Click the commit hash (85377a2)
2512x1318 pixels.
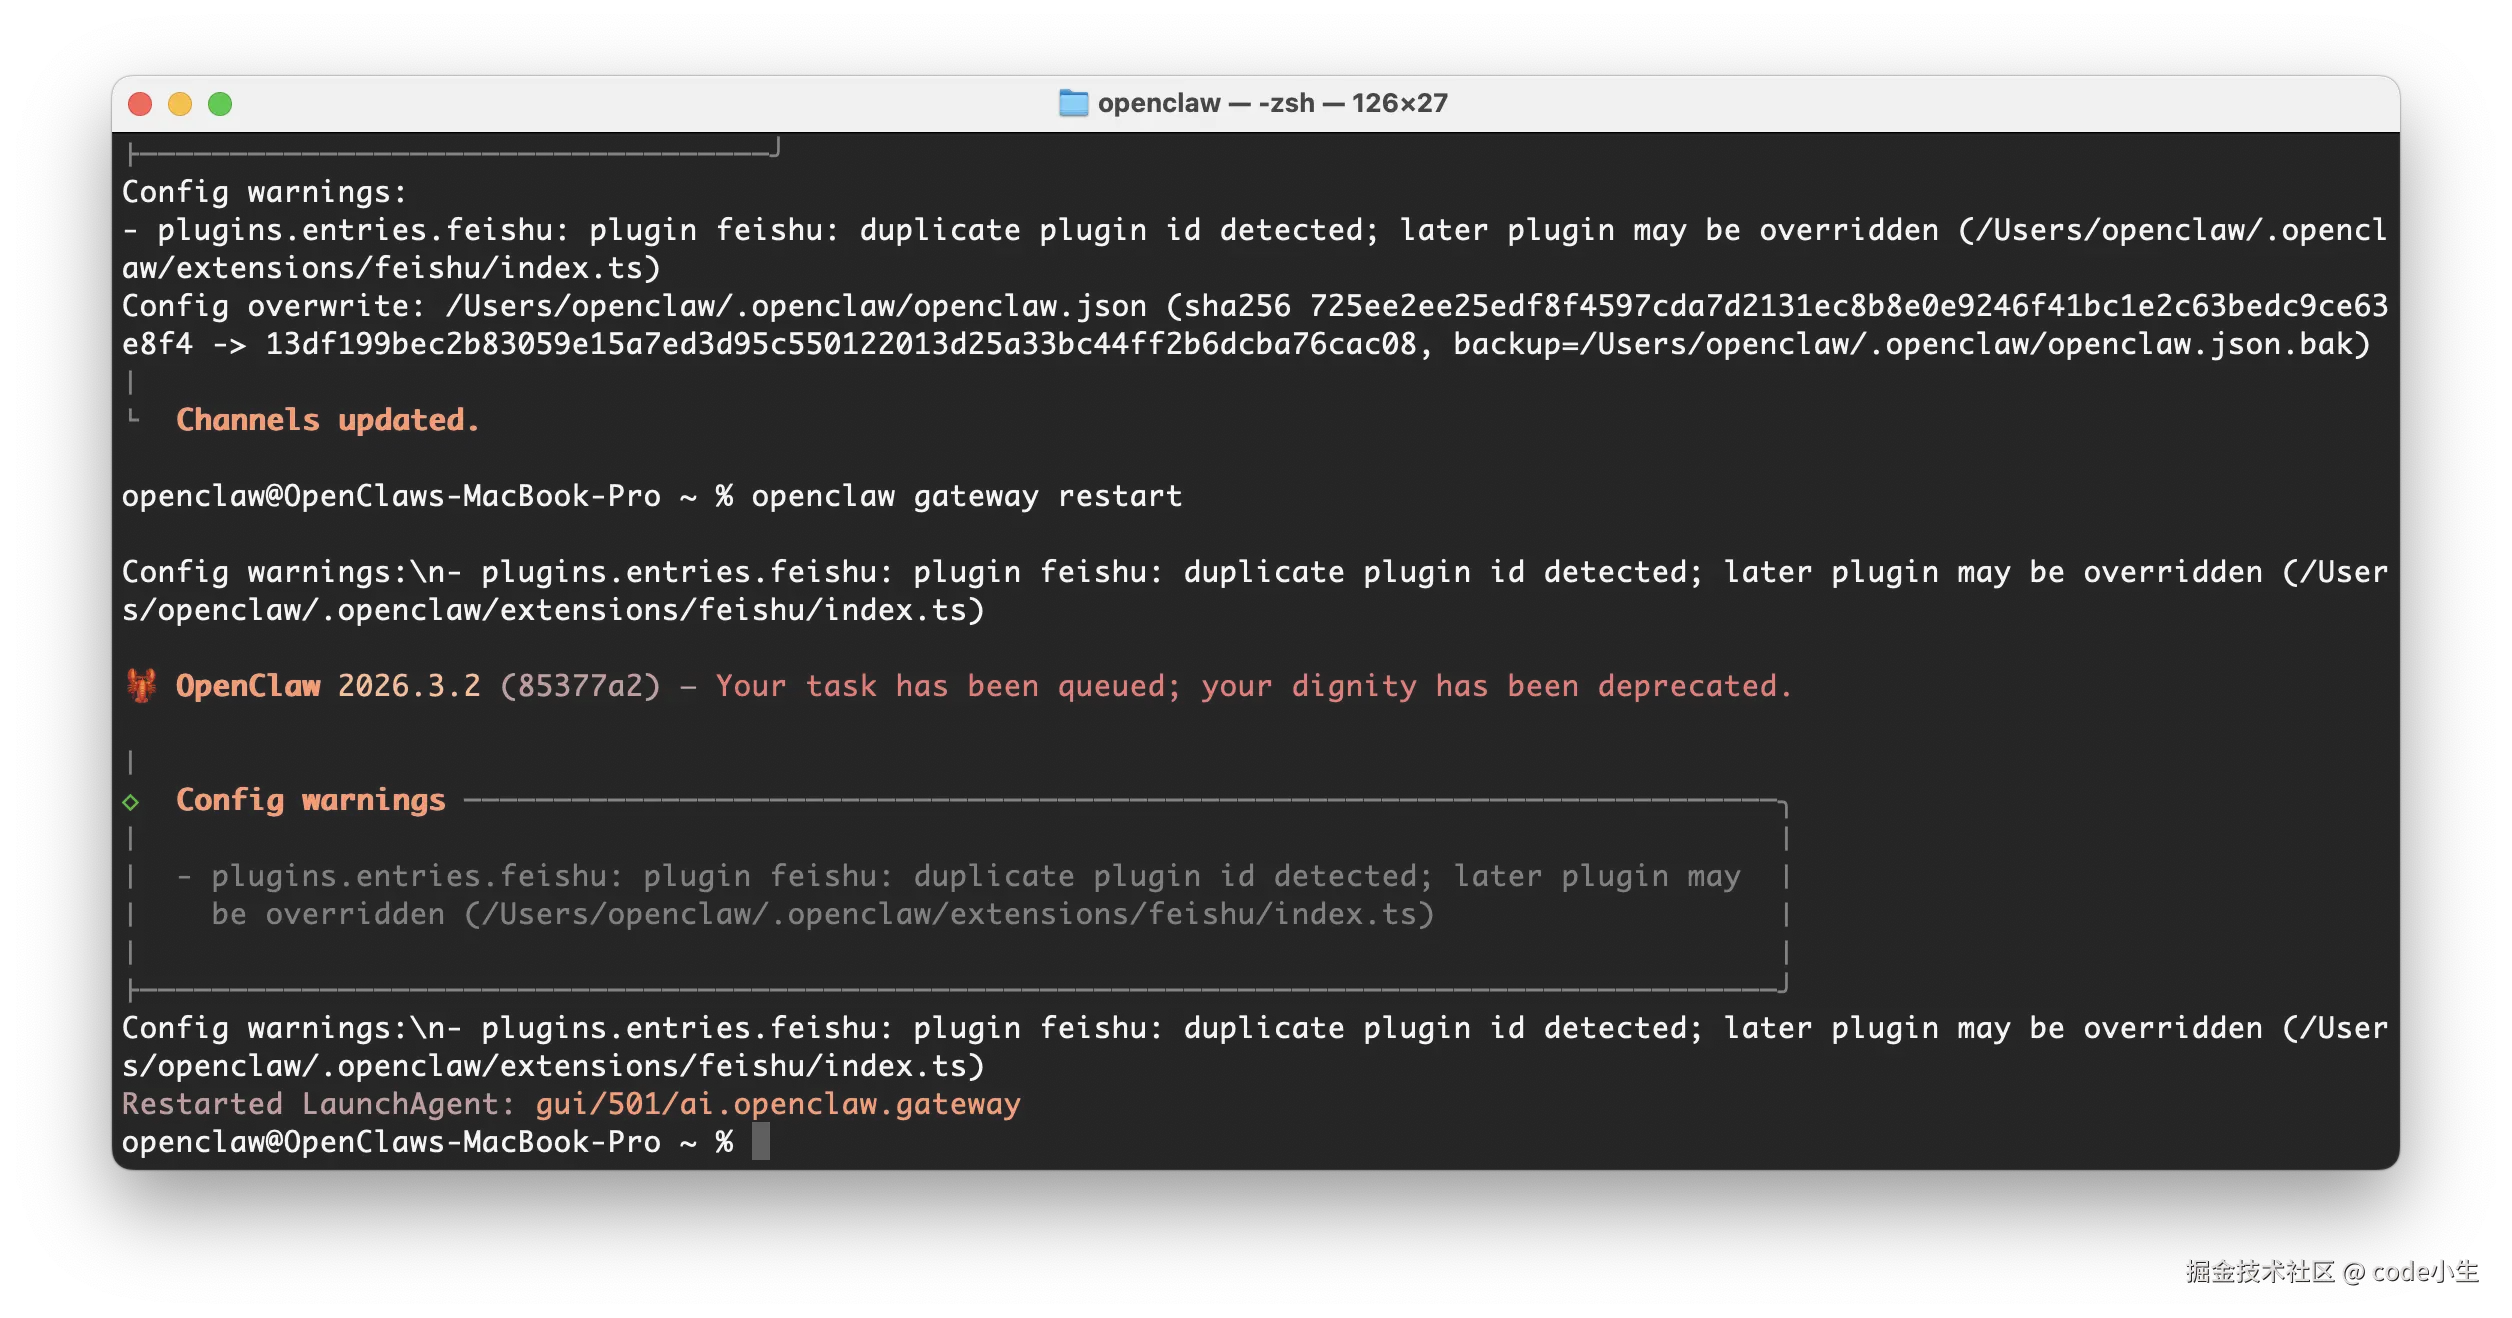(580, 686)
